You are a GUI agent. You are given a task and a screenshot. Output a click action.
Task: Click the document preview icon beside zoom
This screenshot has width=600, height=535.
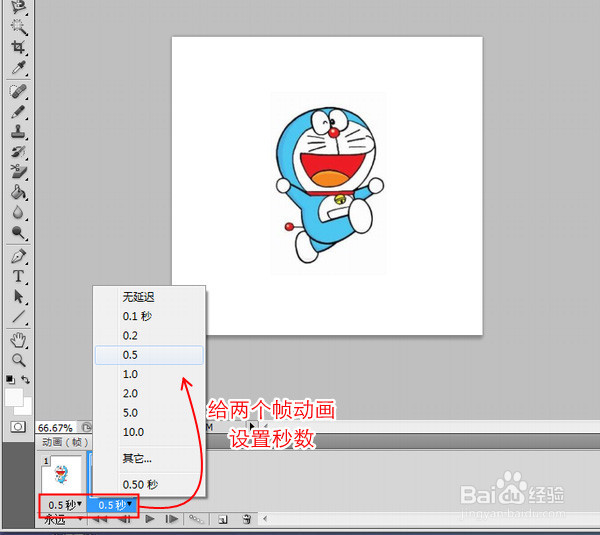87,427
